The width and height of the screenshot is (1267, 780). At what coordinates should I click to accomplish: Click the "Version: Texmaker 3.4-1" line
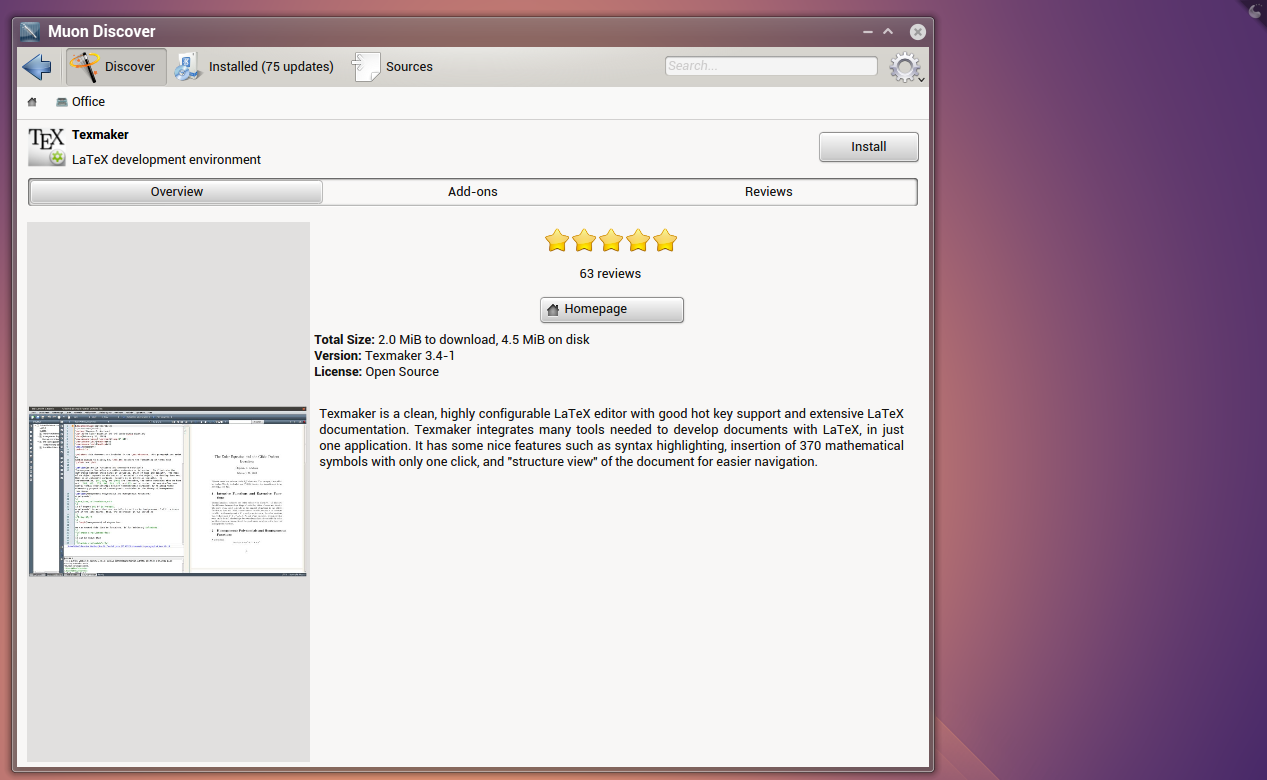point(385,356)
